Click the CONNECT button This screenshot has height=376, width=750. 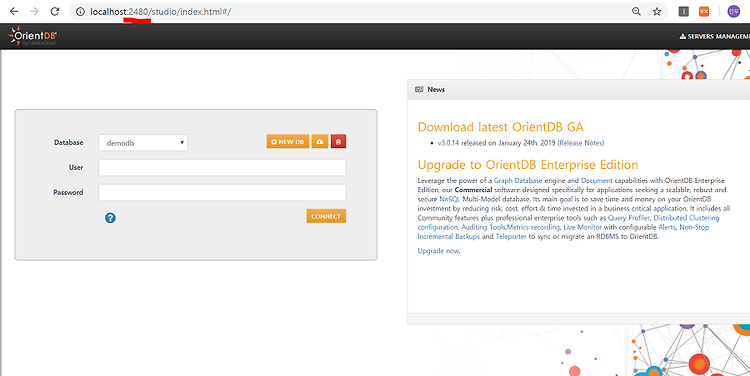[326, 216]
